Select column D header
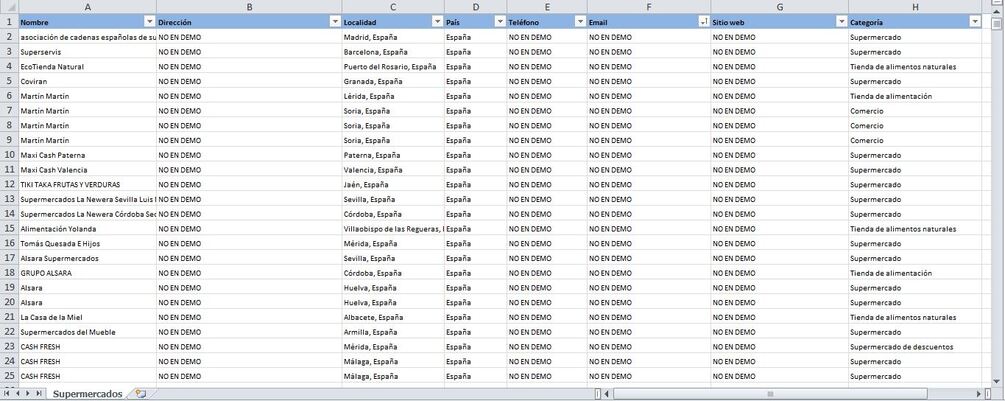The width and height of the screenshot is (1005, 401). [x=475, y=6]
